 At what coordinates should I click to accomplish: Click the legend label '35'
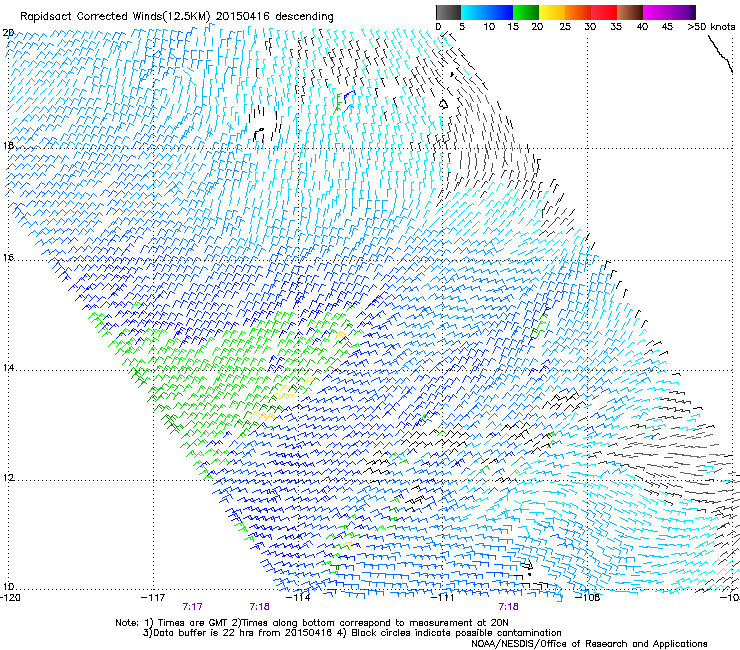point(616,27)
